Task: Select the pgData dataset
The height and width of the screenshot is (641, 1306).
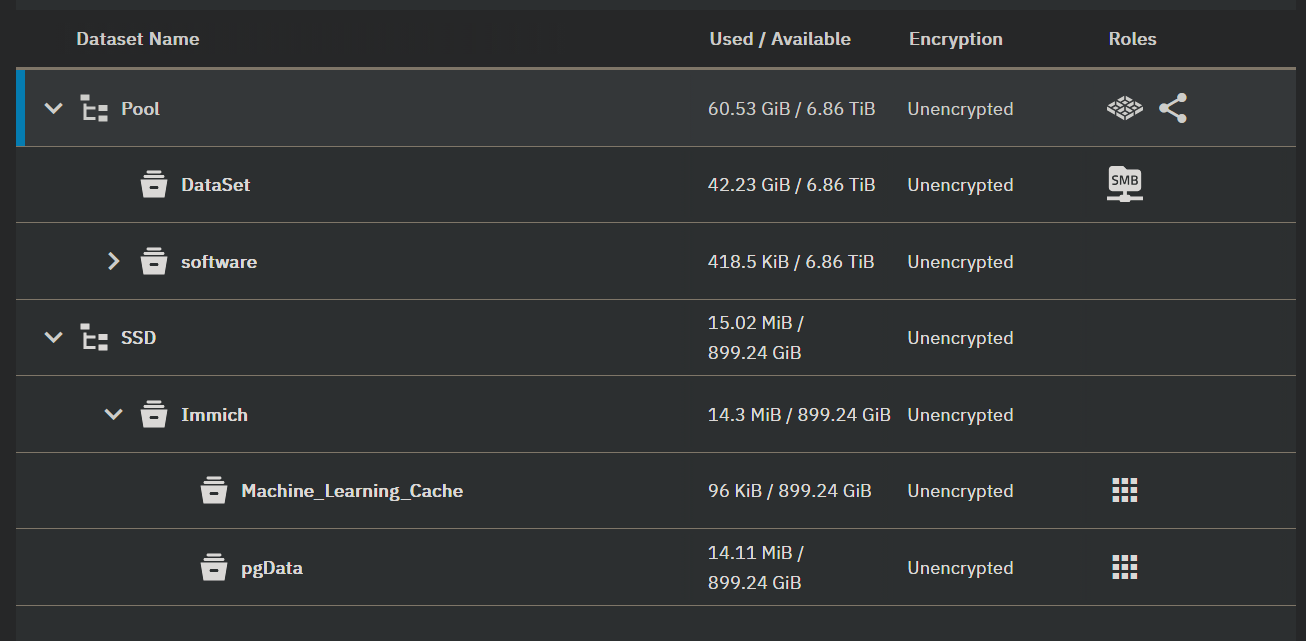Action: pos(272,568)
